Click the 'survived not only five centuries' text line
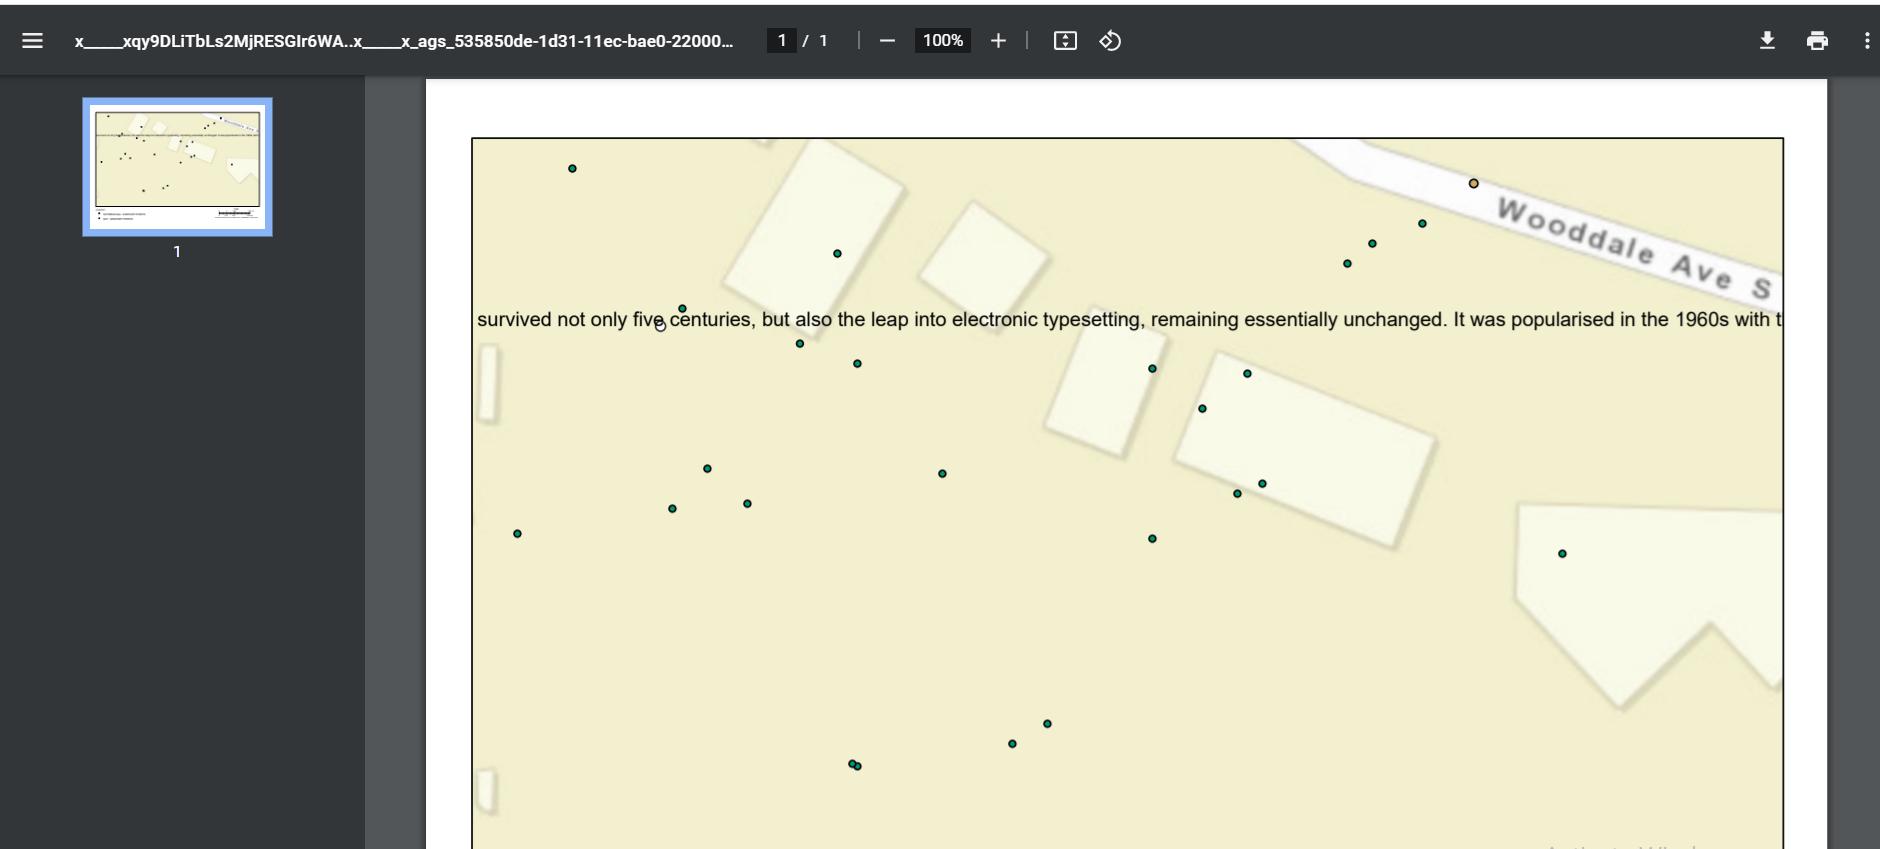Image resolution: width=1880 pixels, height=849 pixels. click(1129, 320)
